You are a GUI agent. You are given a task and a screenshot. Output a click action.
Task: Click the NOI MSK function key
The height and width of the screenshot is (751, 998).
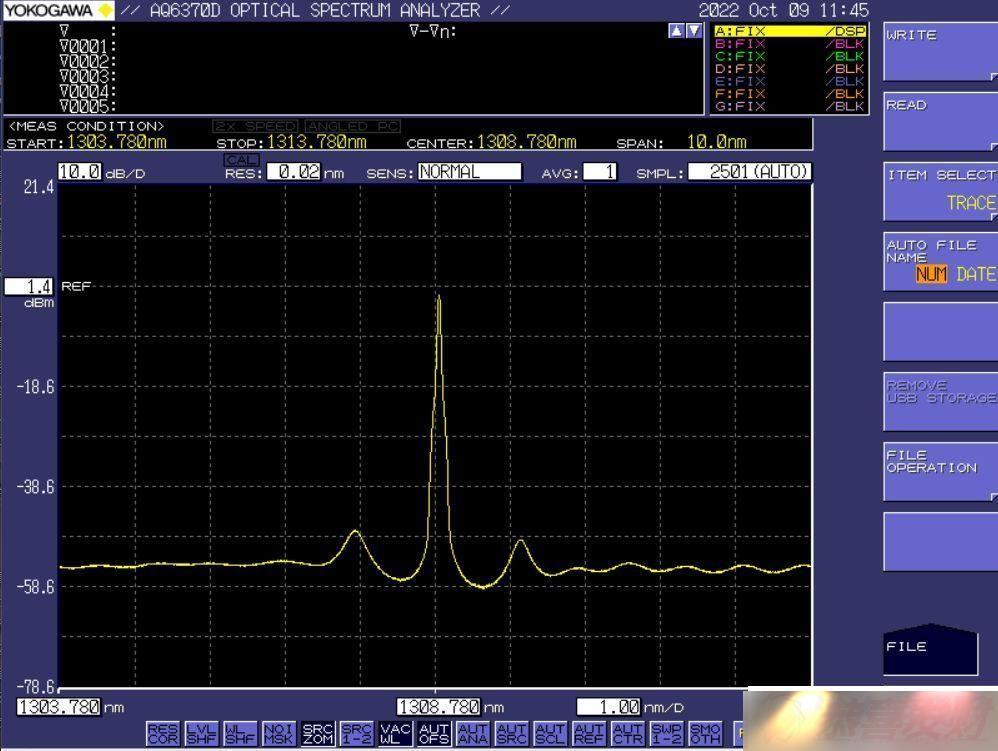click(x=279, y=733)
